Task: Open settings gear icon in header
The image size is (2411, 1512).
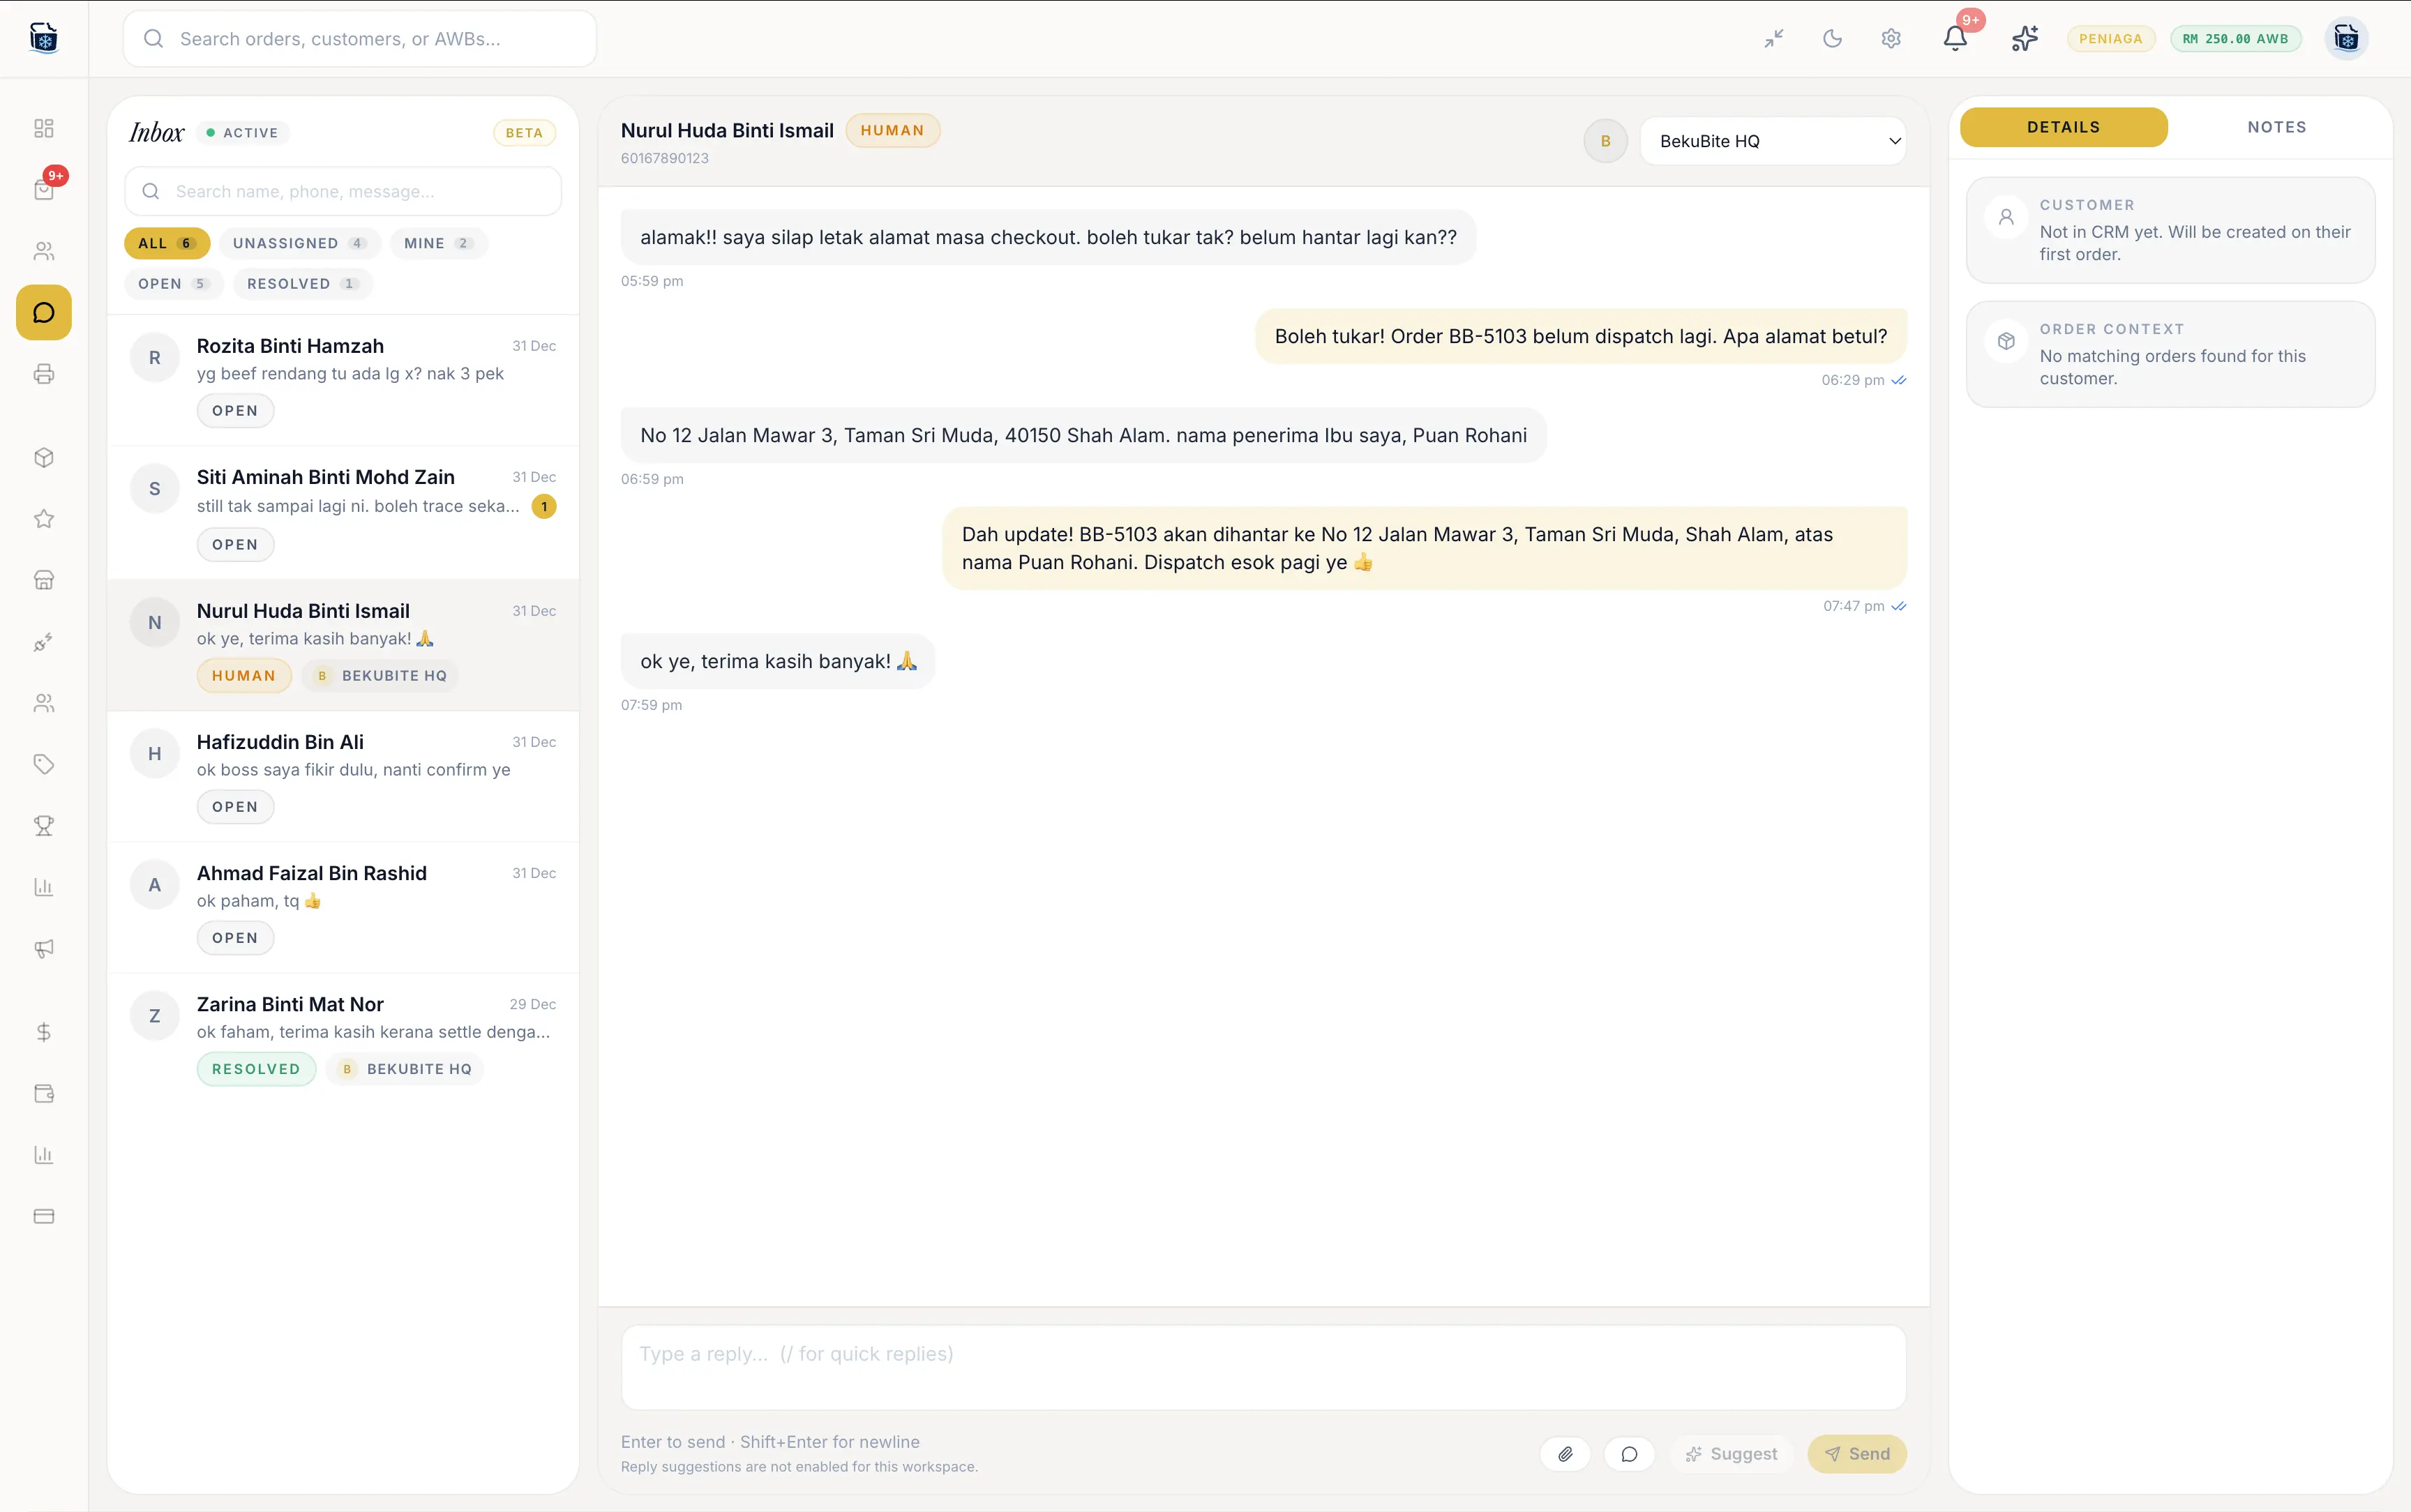Action: tap(1890, 39)
